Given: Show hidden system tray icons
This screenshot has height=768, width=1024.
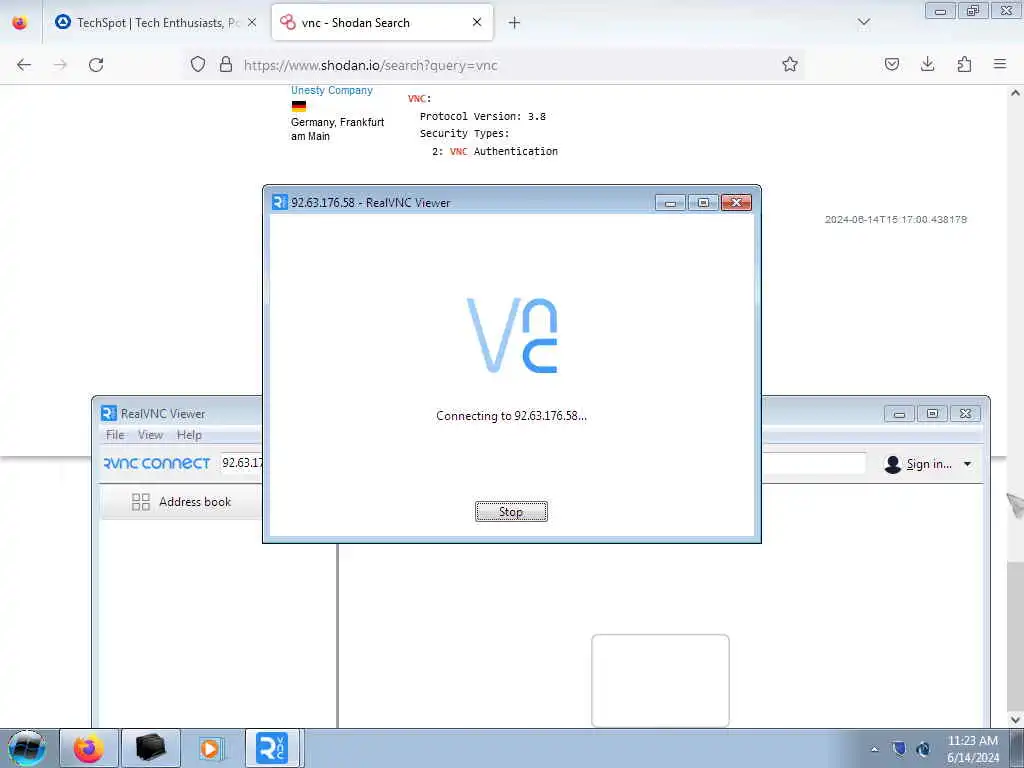Looking at the screenshot, I should point(874,749).
